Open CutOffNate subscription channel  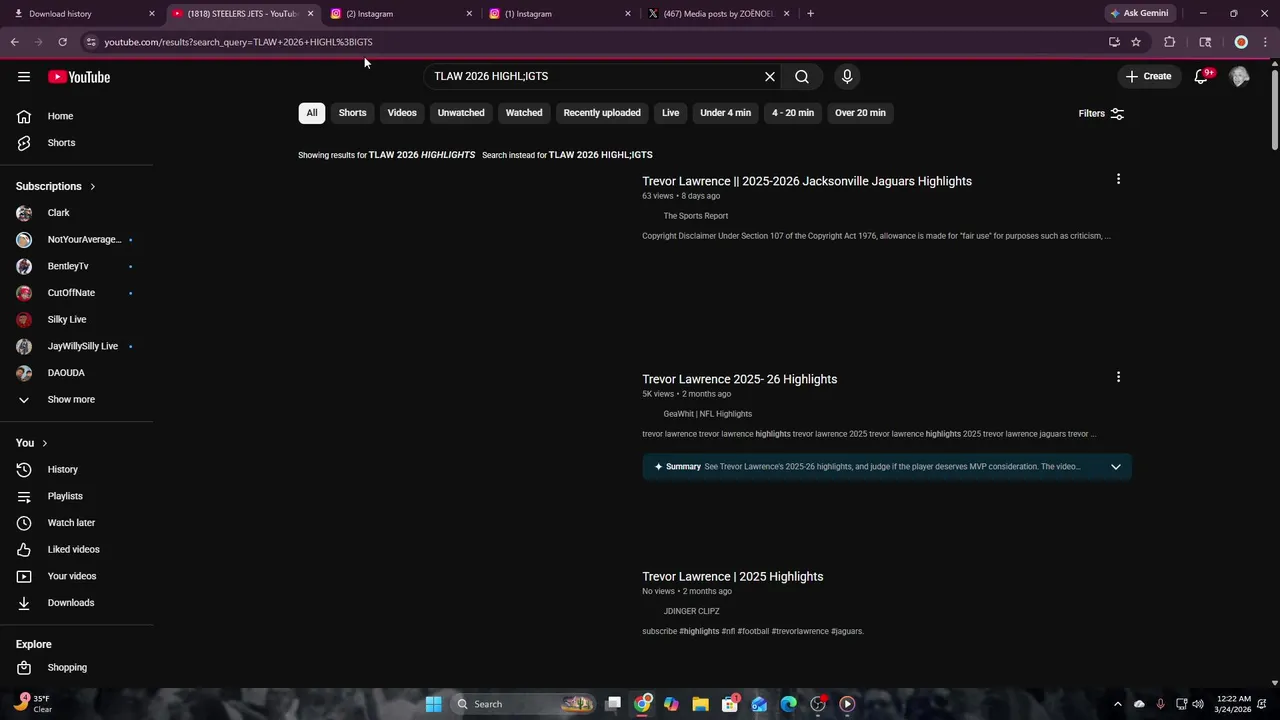[77, 293]
